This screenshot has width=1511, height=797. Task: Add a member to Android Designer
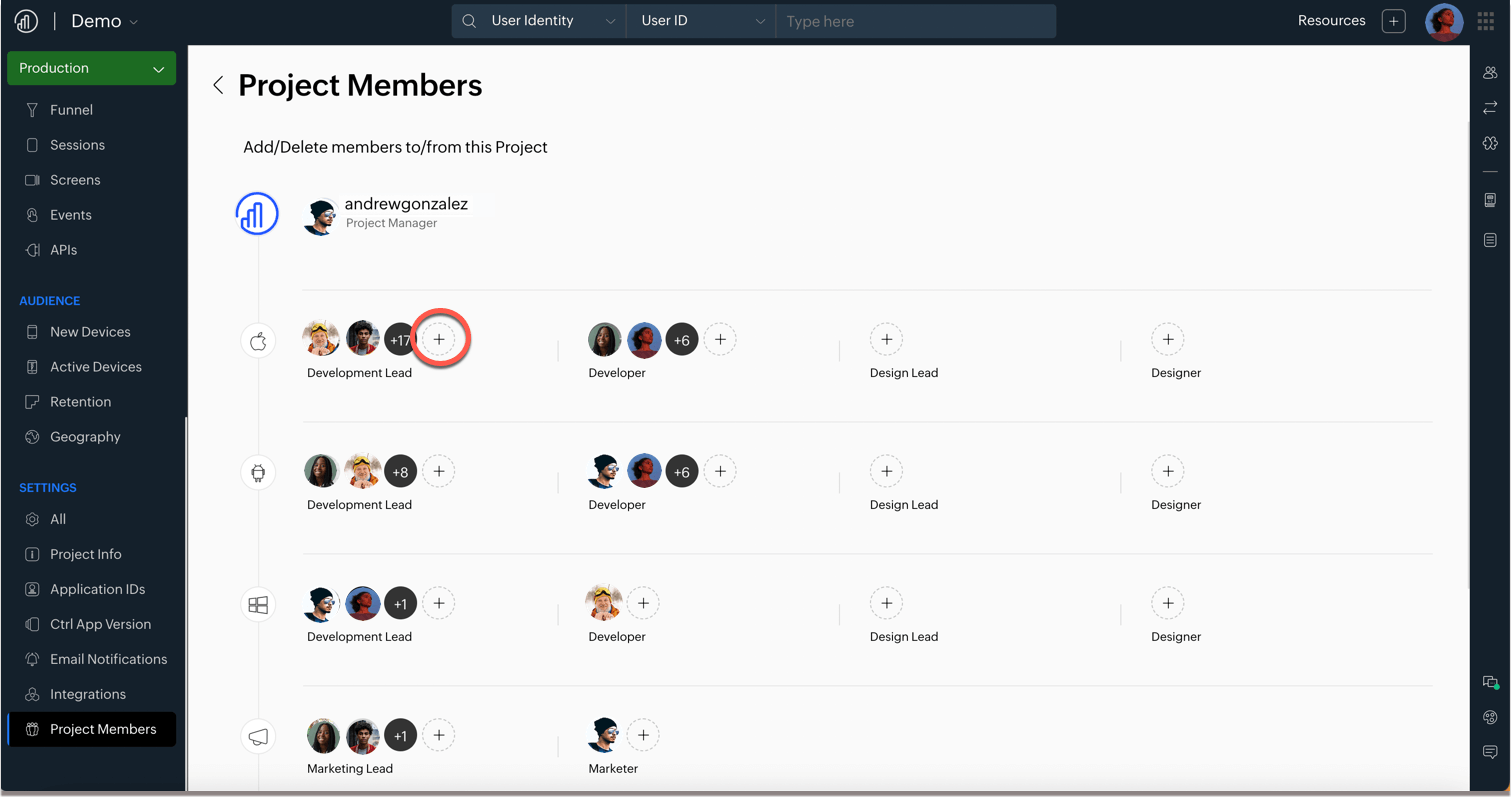(1167, 472)
